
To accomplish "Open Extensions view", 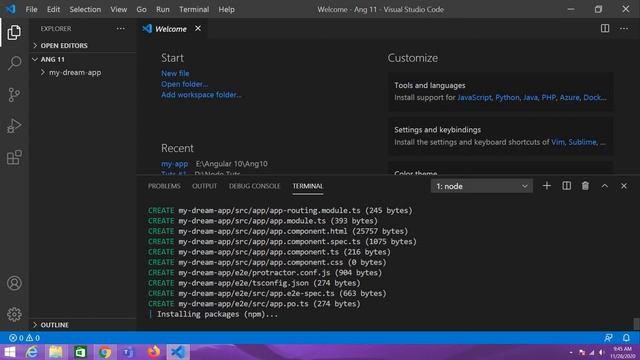I will [x=14, y=157].
